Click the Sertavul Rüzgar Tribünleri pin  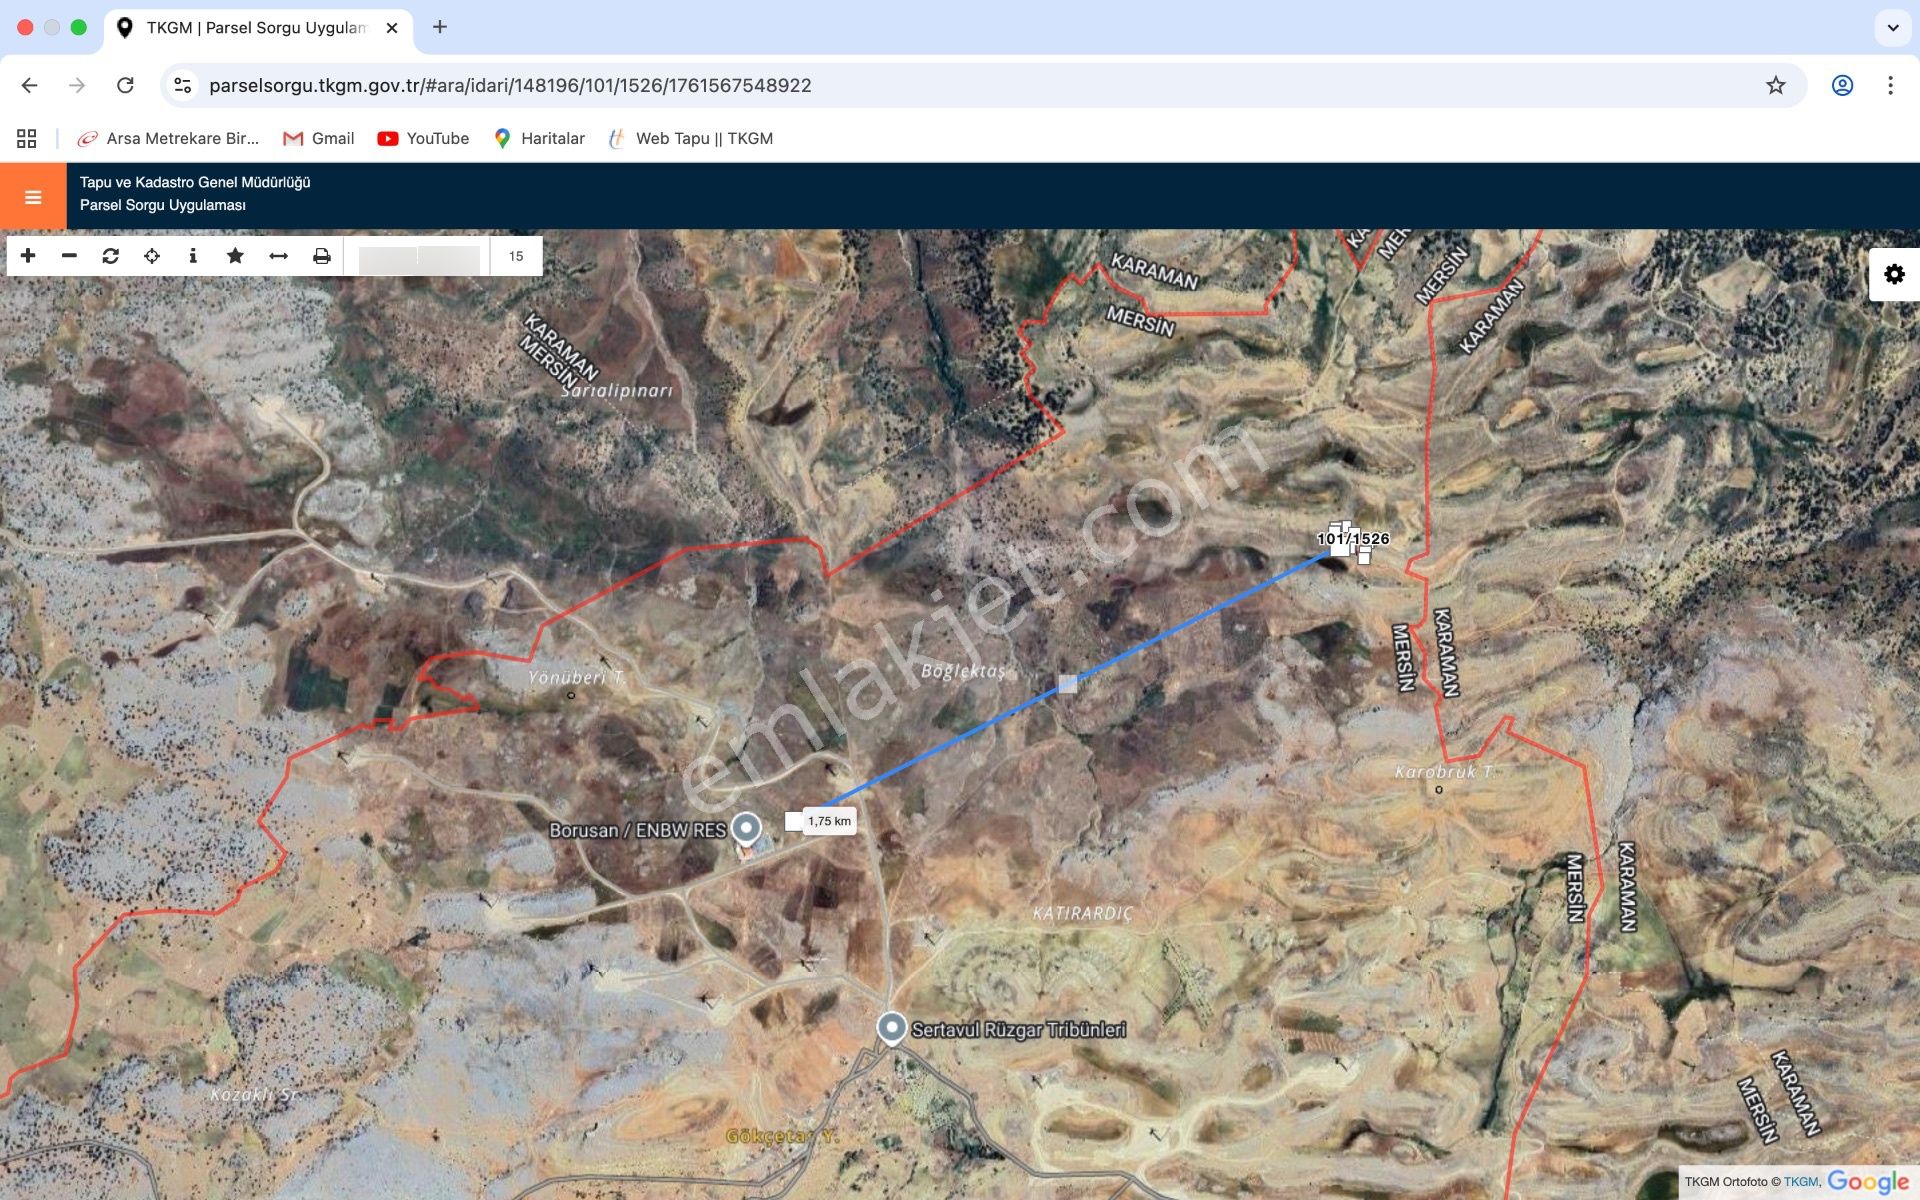[x=891, y=1027]
